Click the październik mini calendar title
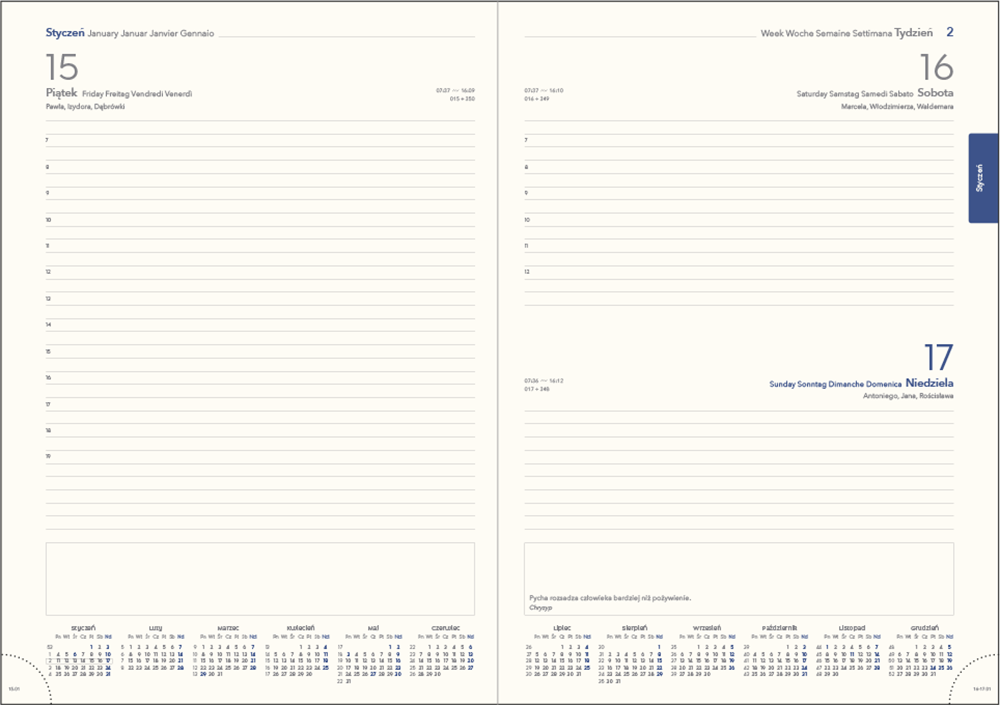This screenshot has width=1000, height=705. [x=779, y=628]
